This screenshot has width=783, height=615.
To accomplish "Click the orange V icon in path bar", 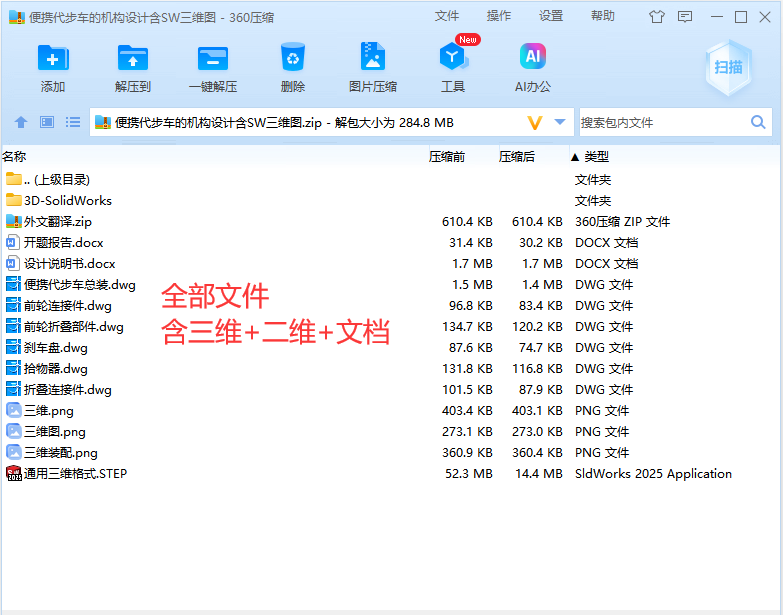I will coord(535,123).
